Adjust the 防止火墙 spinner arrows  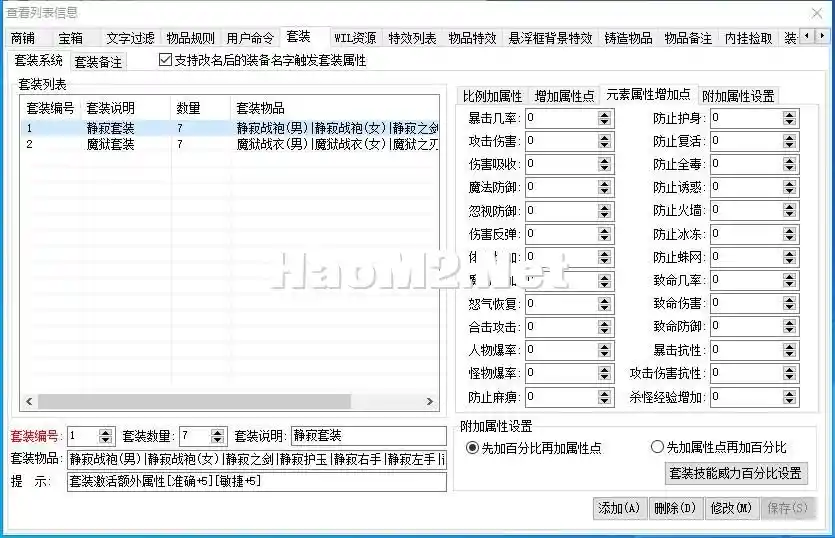(789, 211)
